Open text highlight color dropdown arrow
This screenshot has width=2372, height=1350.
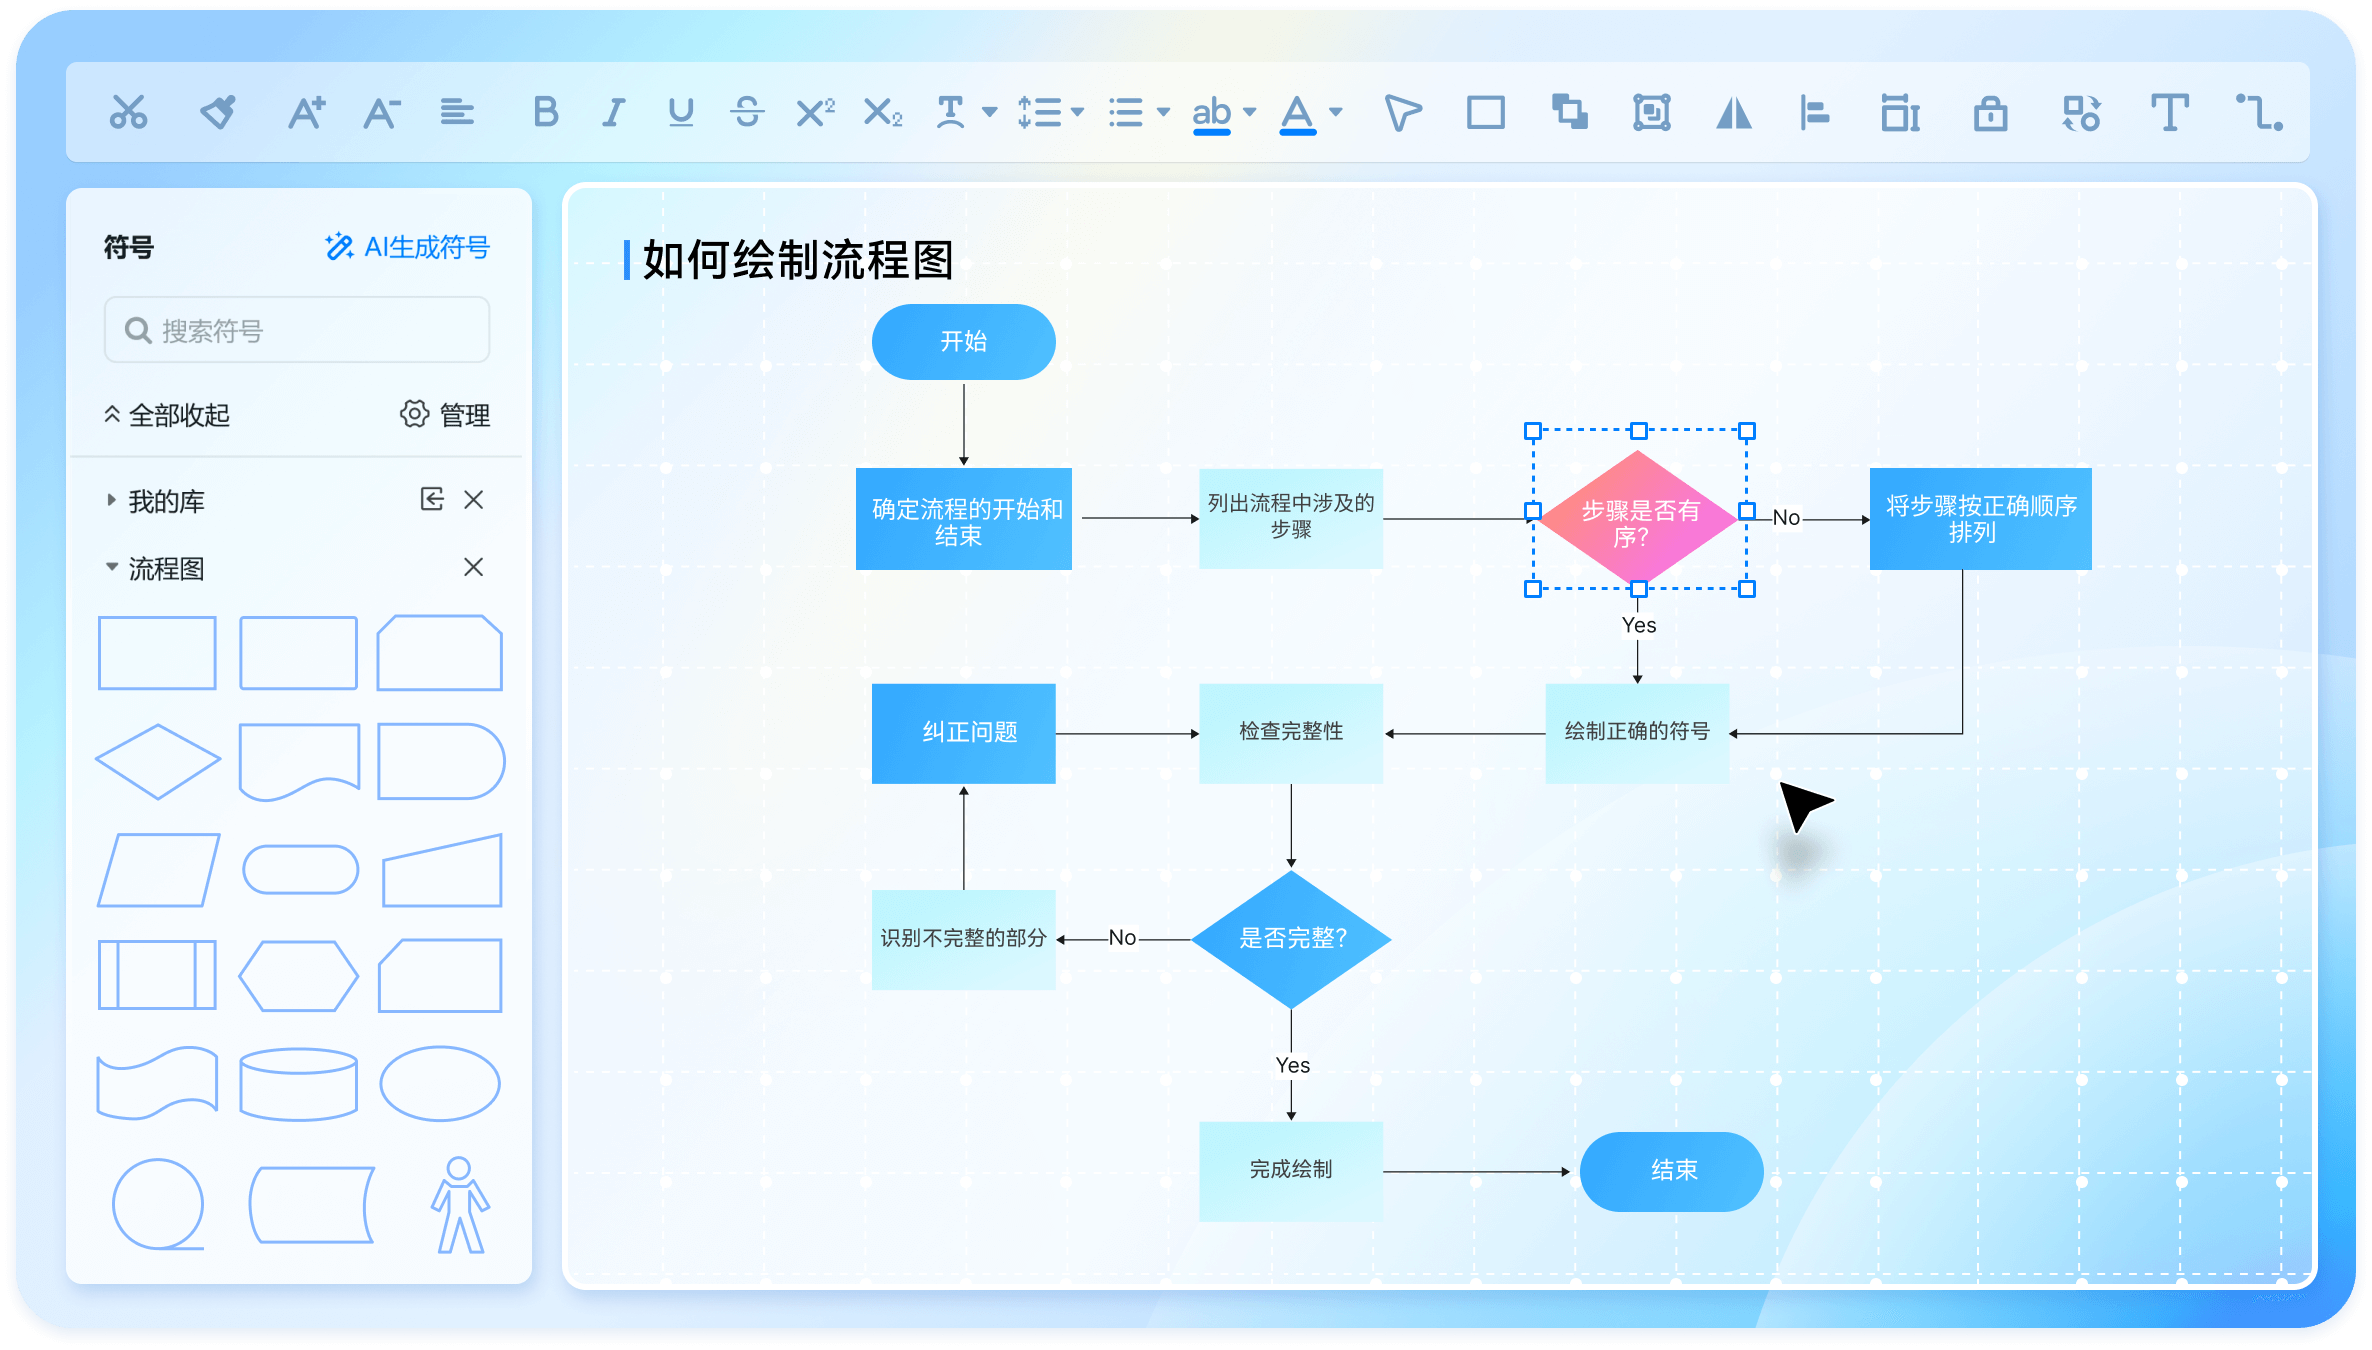[1249, 112]
